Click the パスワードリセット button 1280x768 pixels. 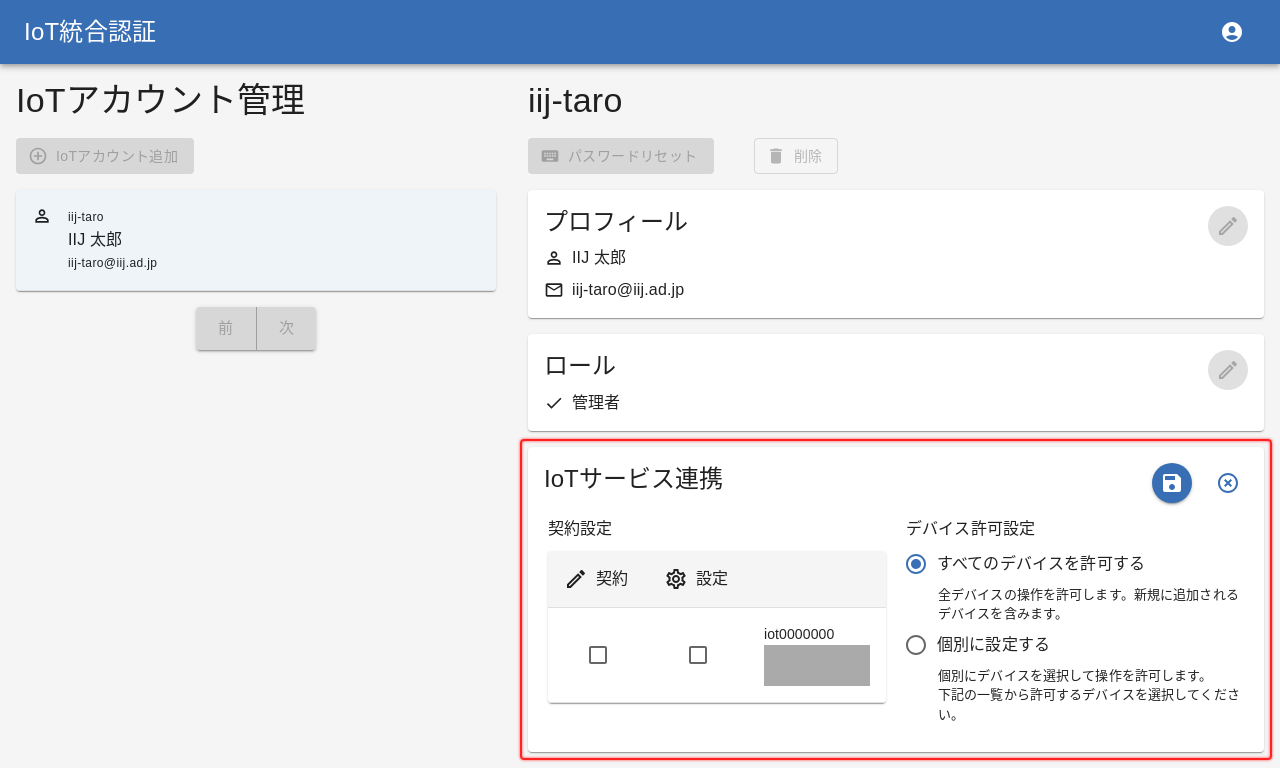[x=621, y=156]
